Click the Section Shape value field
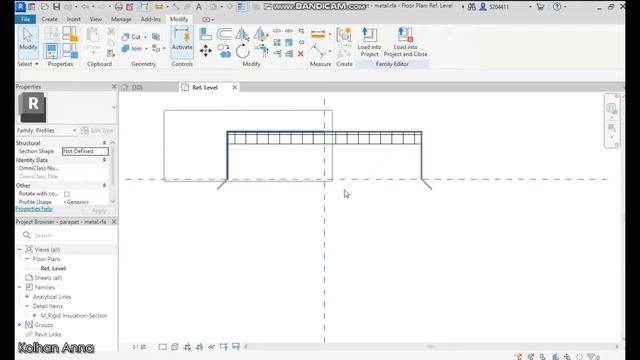This screenshot has height=360, width=640. (x=85, y=151)
